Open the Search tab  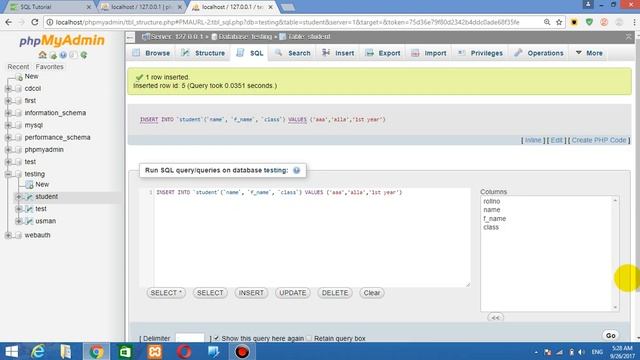293,53
